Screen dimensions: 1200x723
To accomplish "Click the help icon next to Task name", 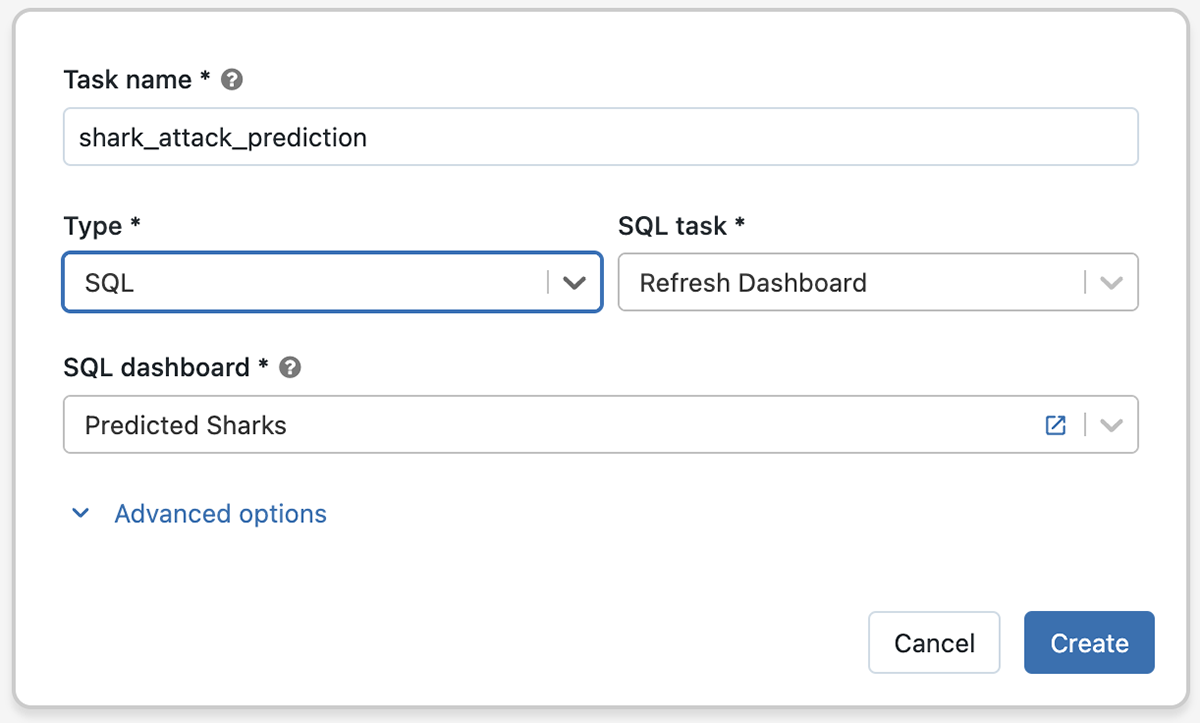I will (x=232, y=80).
